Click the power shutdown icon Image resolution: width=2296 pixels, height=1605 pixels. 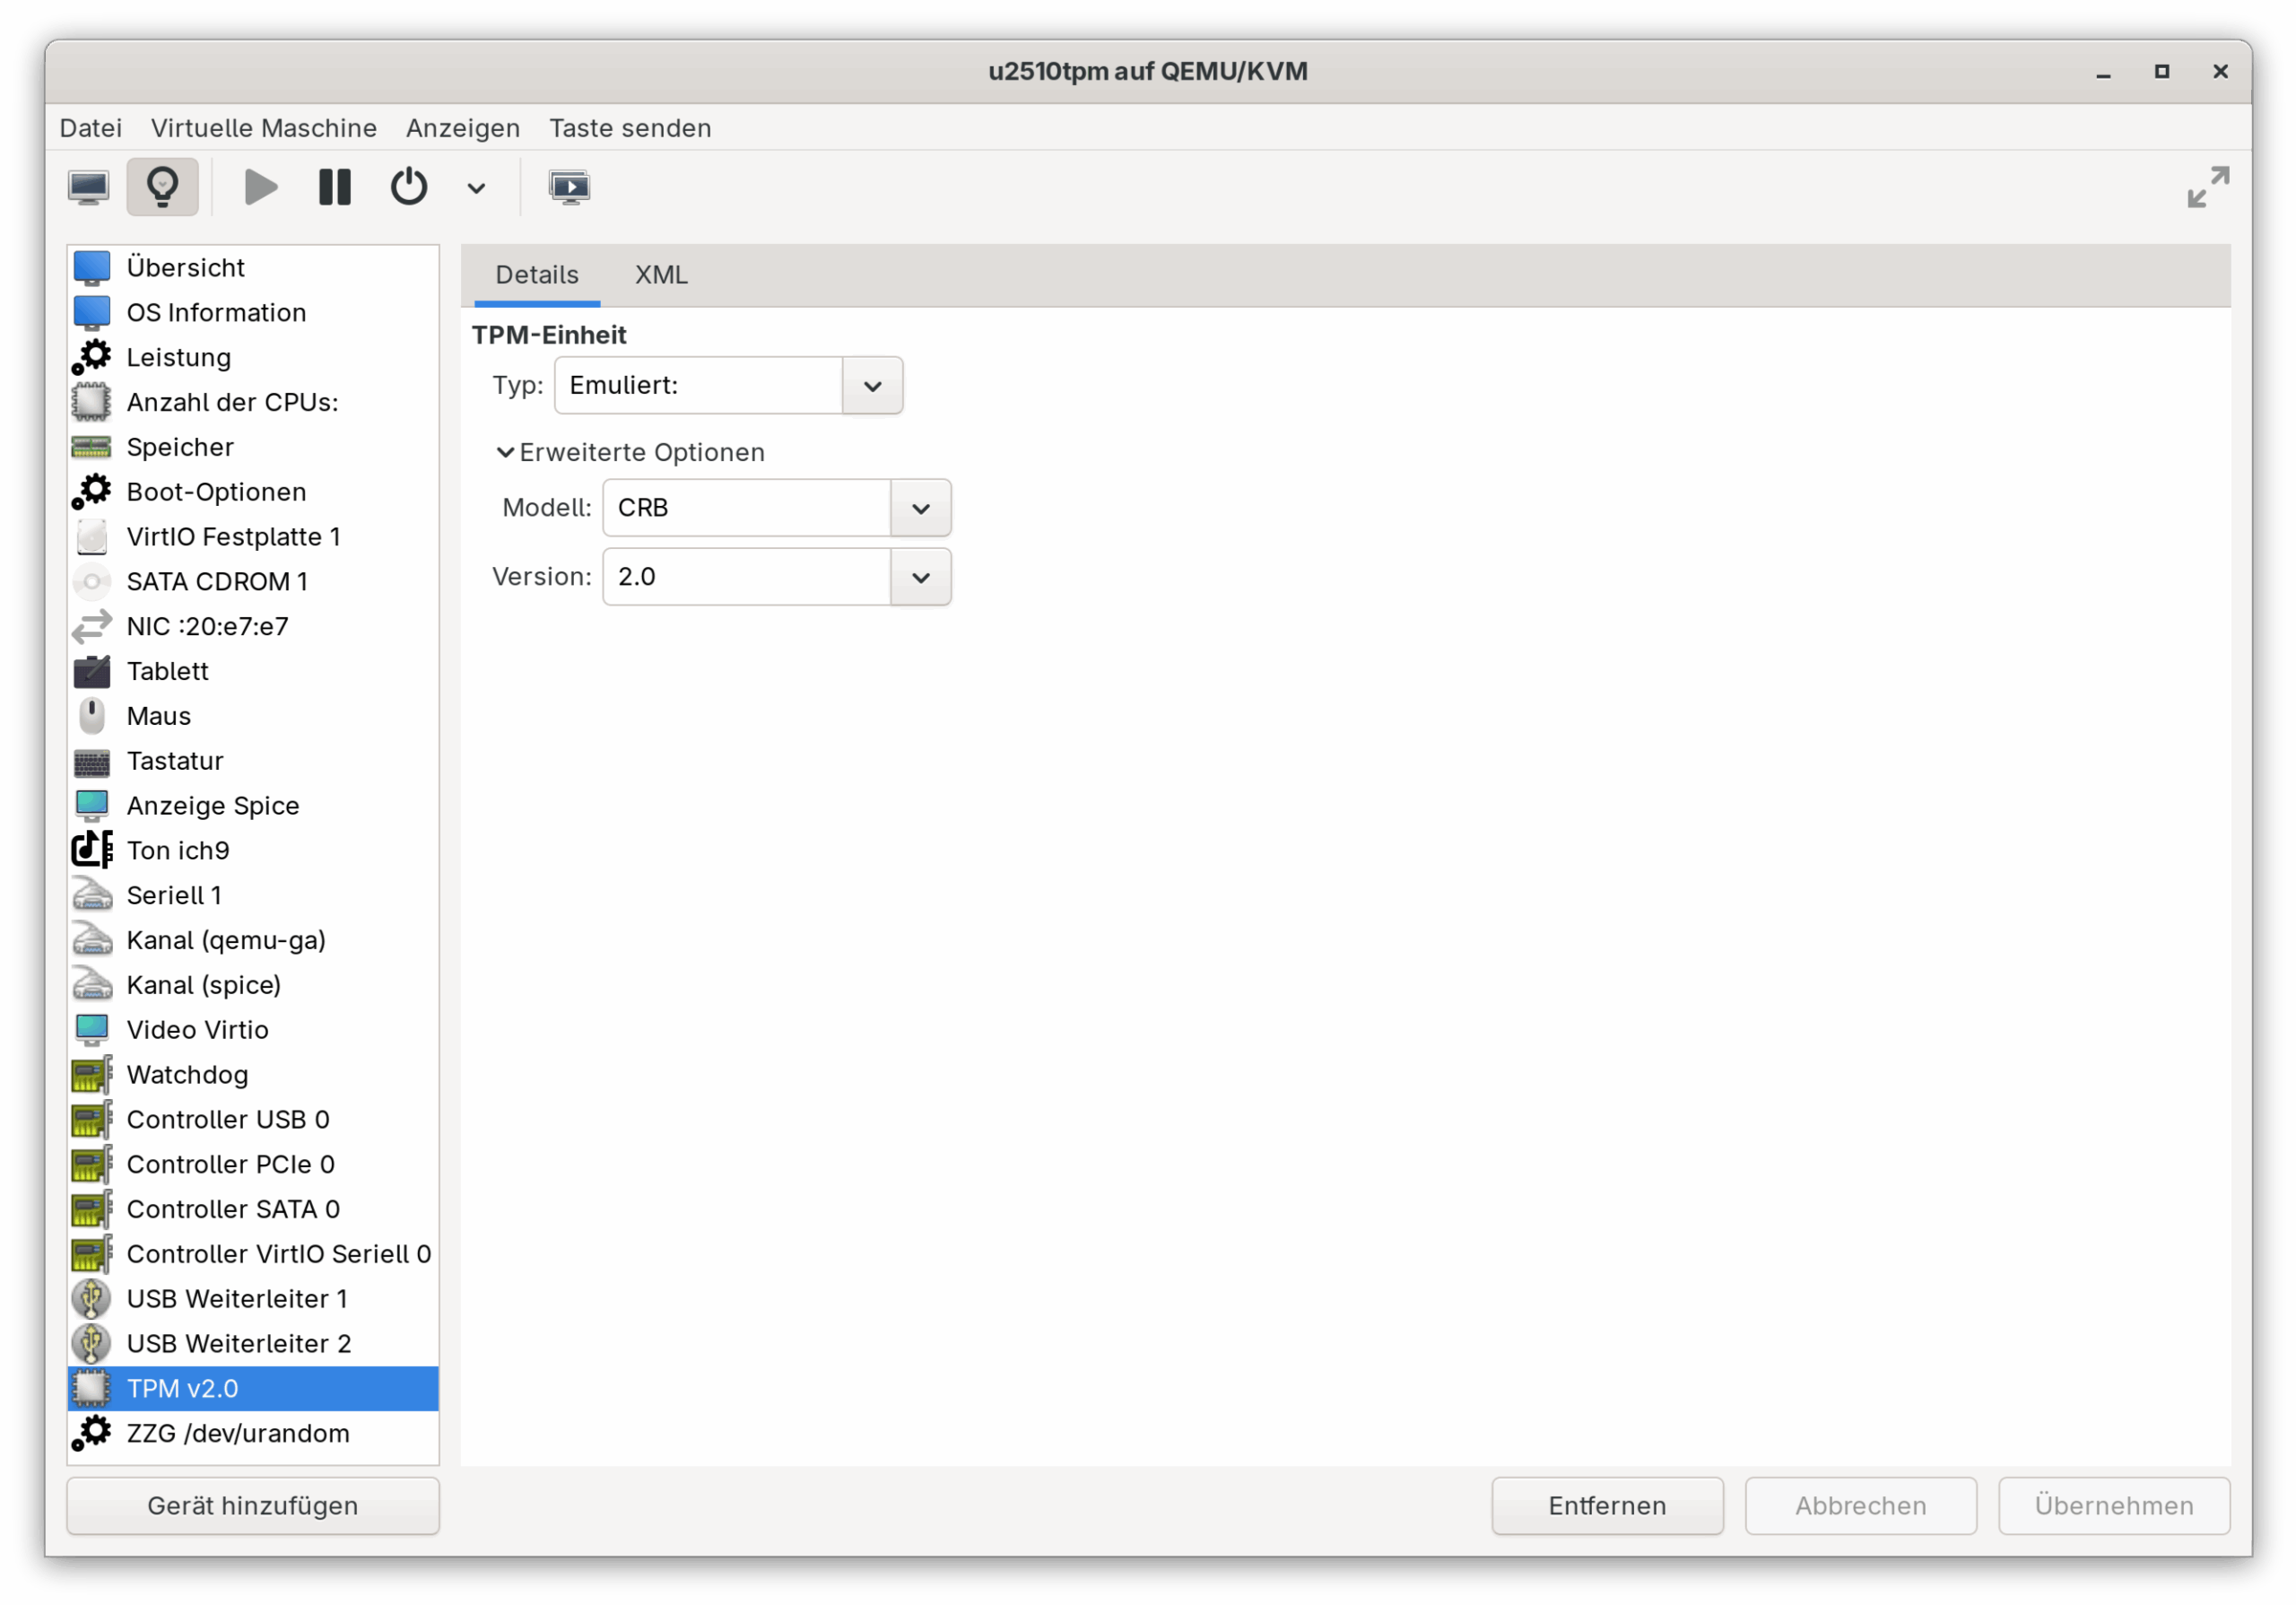tap(408, 187)
